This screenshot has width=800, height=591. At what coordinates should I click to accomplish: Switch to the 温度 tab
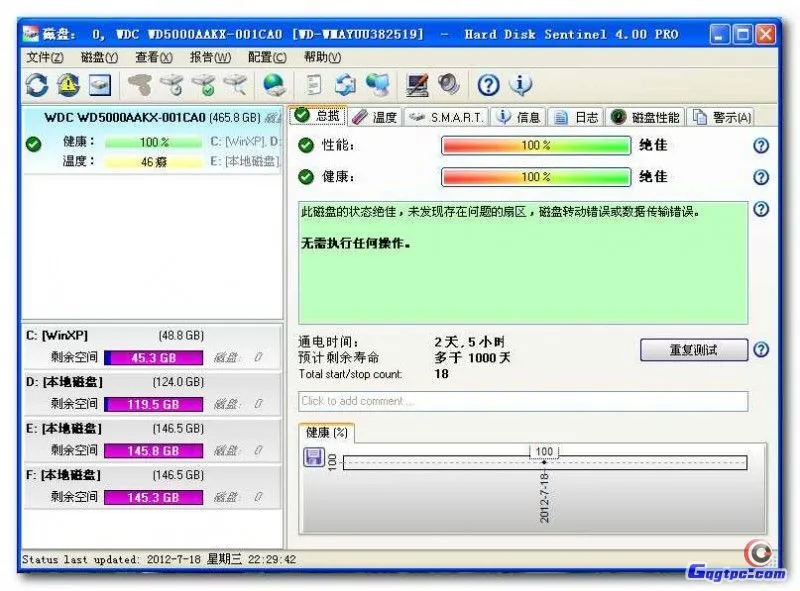[383, 115]
